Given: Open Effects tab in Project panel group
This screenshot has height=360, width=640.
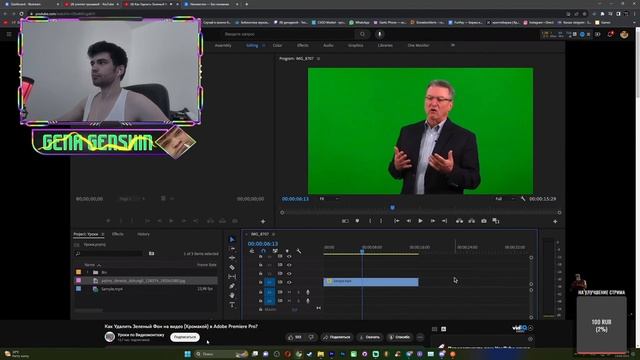Looking at the screenshot, I should tap(118, 234).
